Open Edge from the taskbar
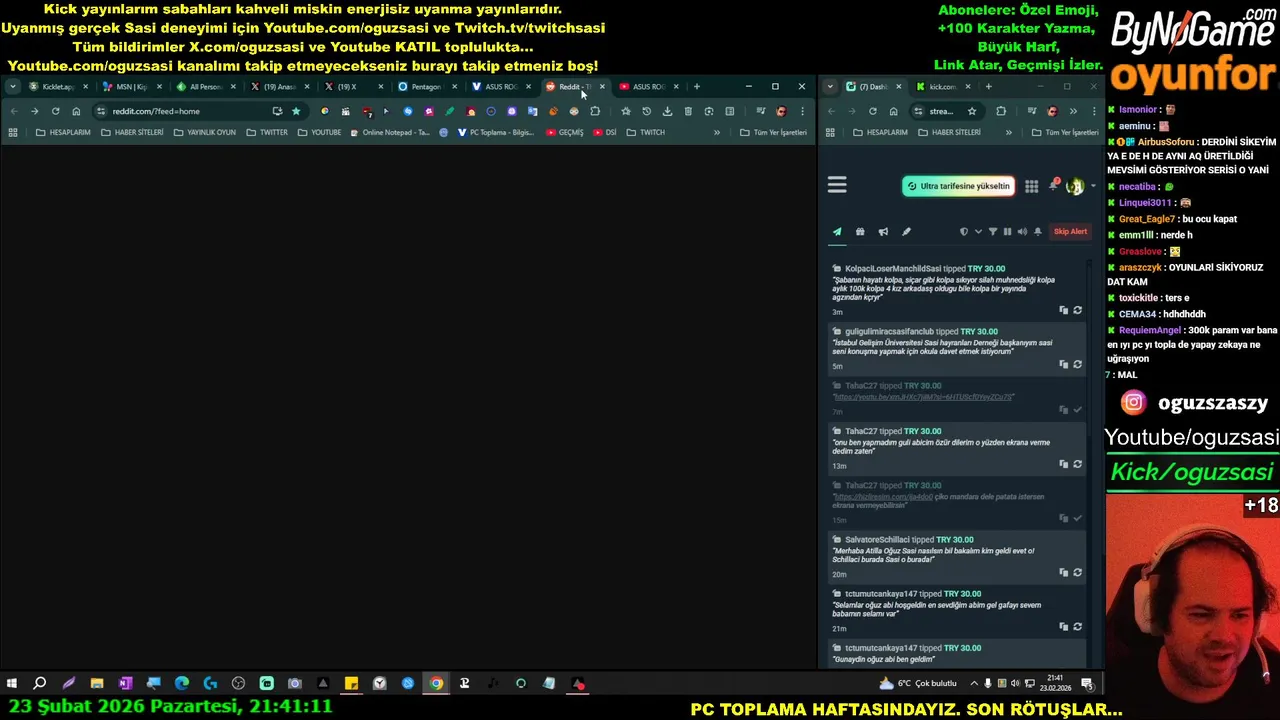The width and height of the screenshot is (1280, 720). (x=182, y=684)
